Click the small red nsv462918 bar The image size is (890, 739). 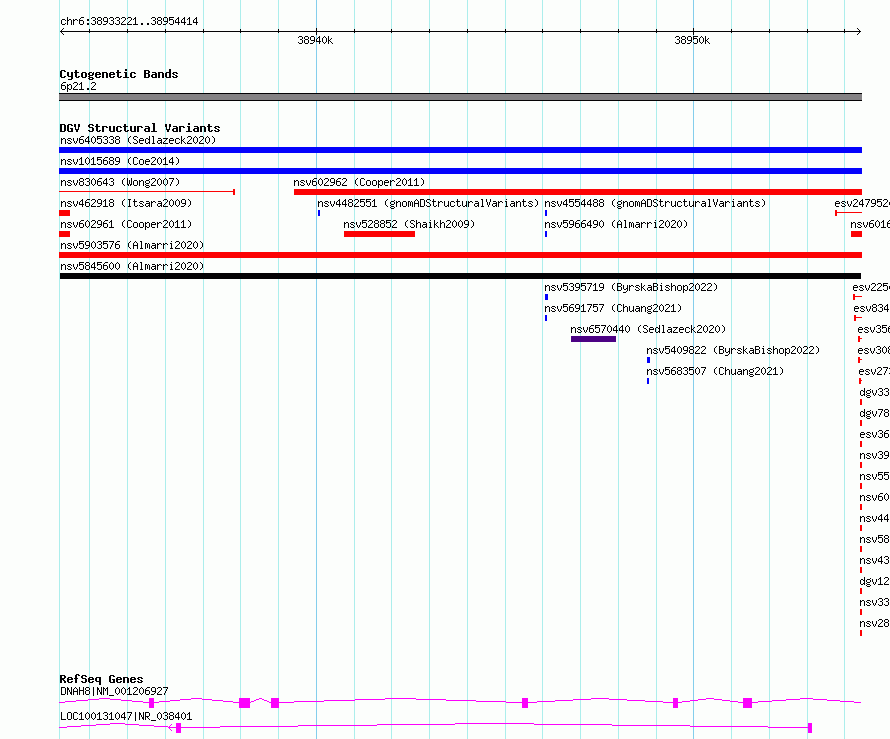click(65, 213)
